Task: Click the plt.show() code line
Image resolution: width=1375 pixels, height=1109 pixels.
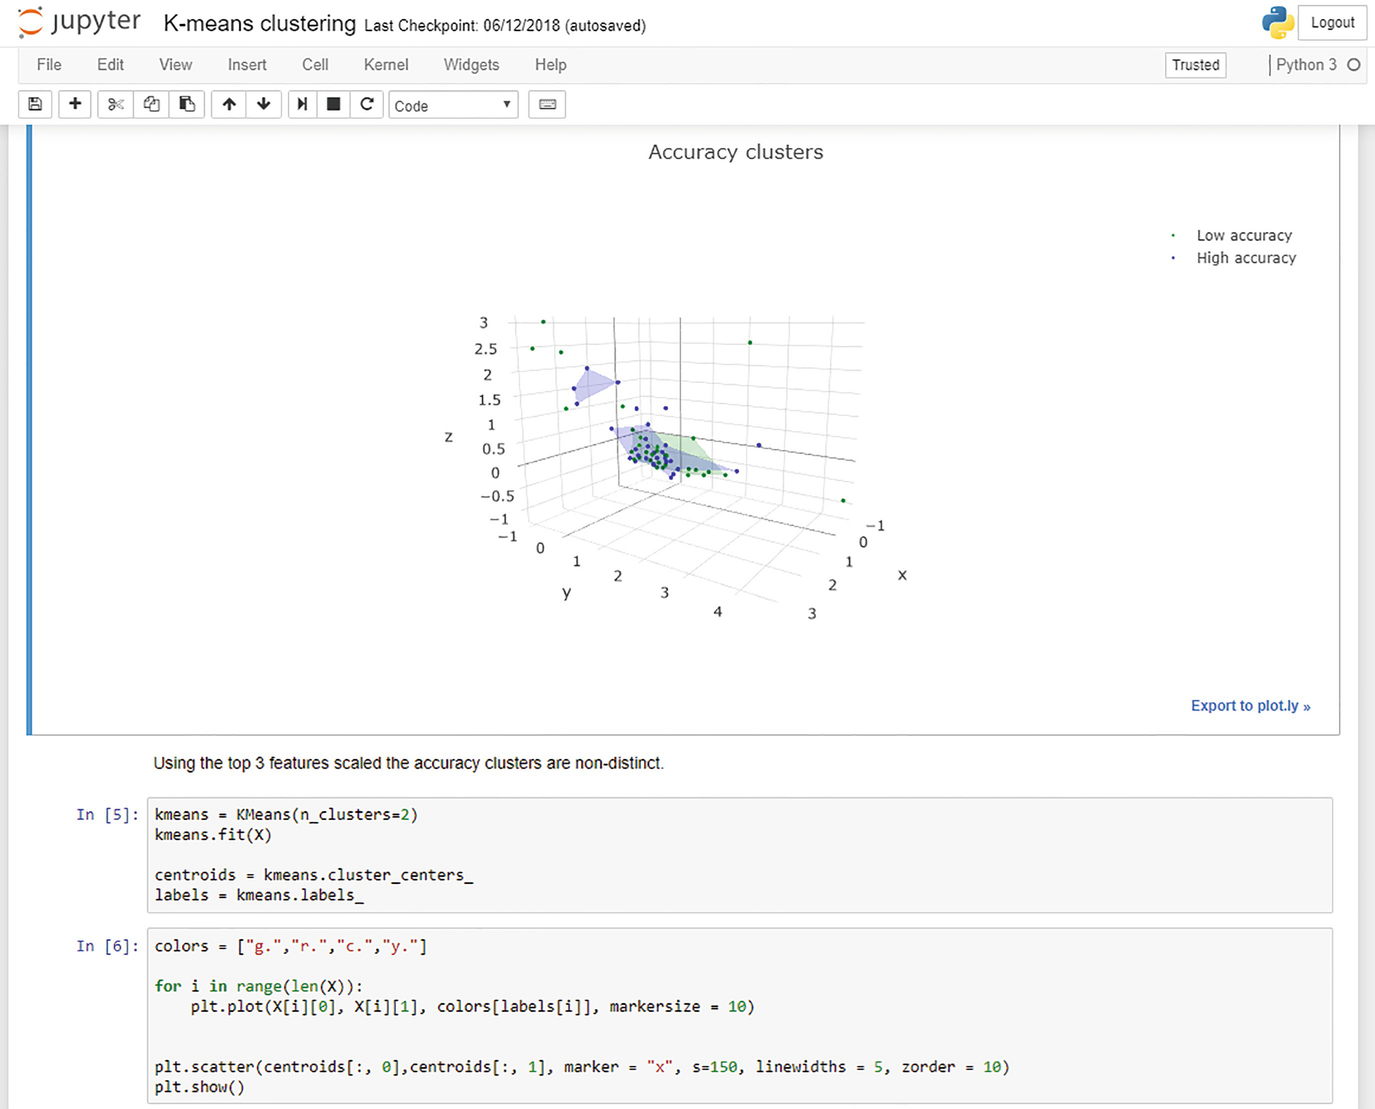Action: (199, 1087)
